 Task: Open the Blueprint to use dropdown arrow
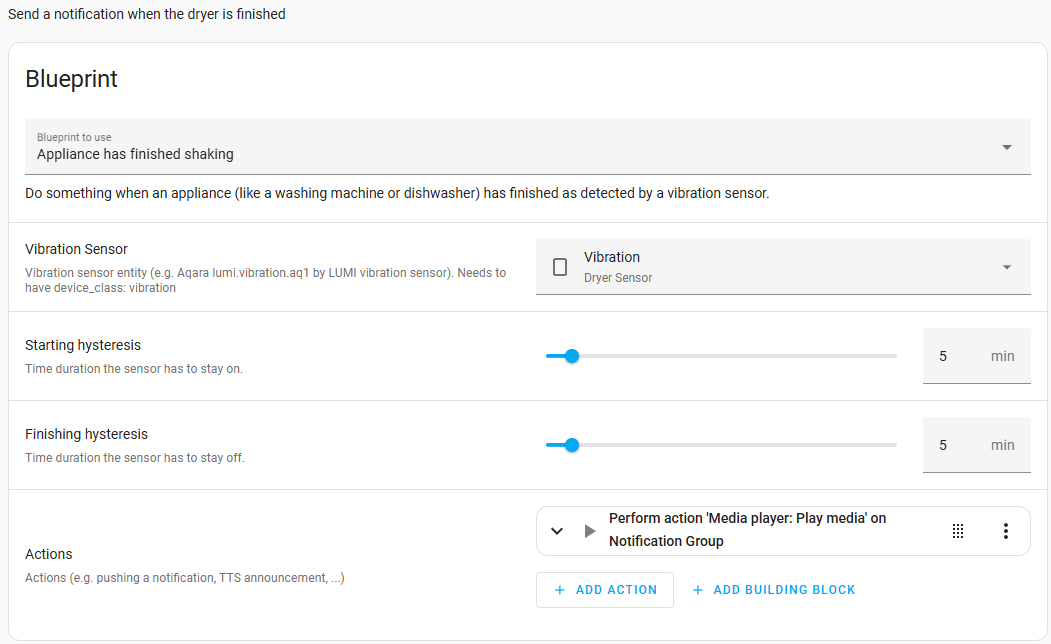(x=1006, y=147)
